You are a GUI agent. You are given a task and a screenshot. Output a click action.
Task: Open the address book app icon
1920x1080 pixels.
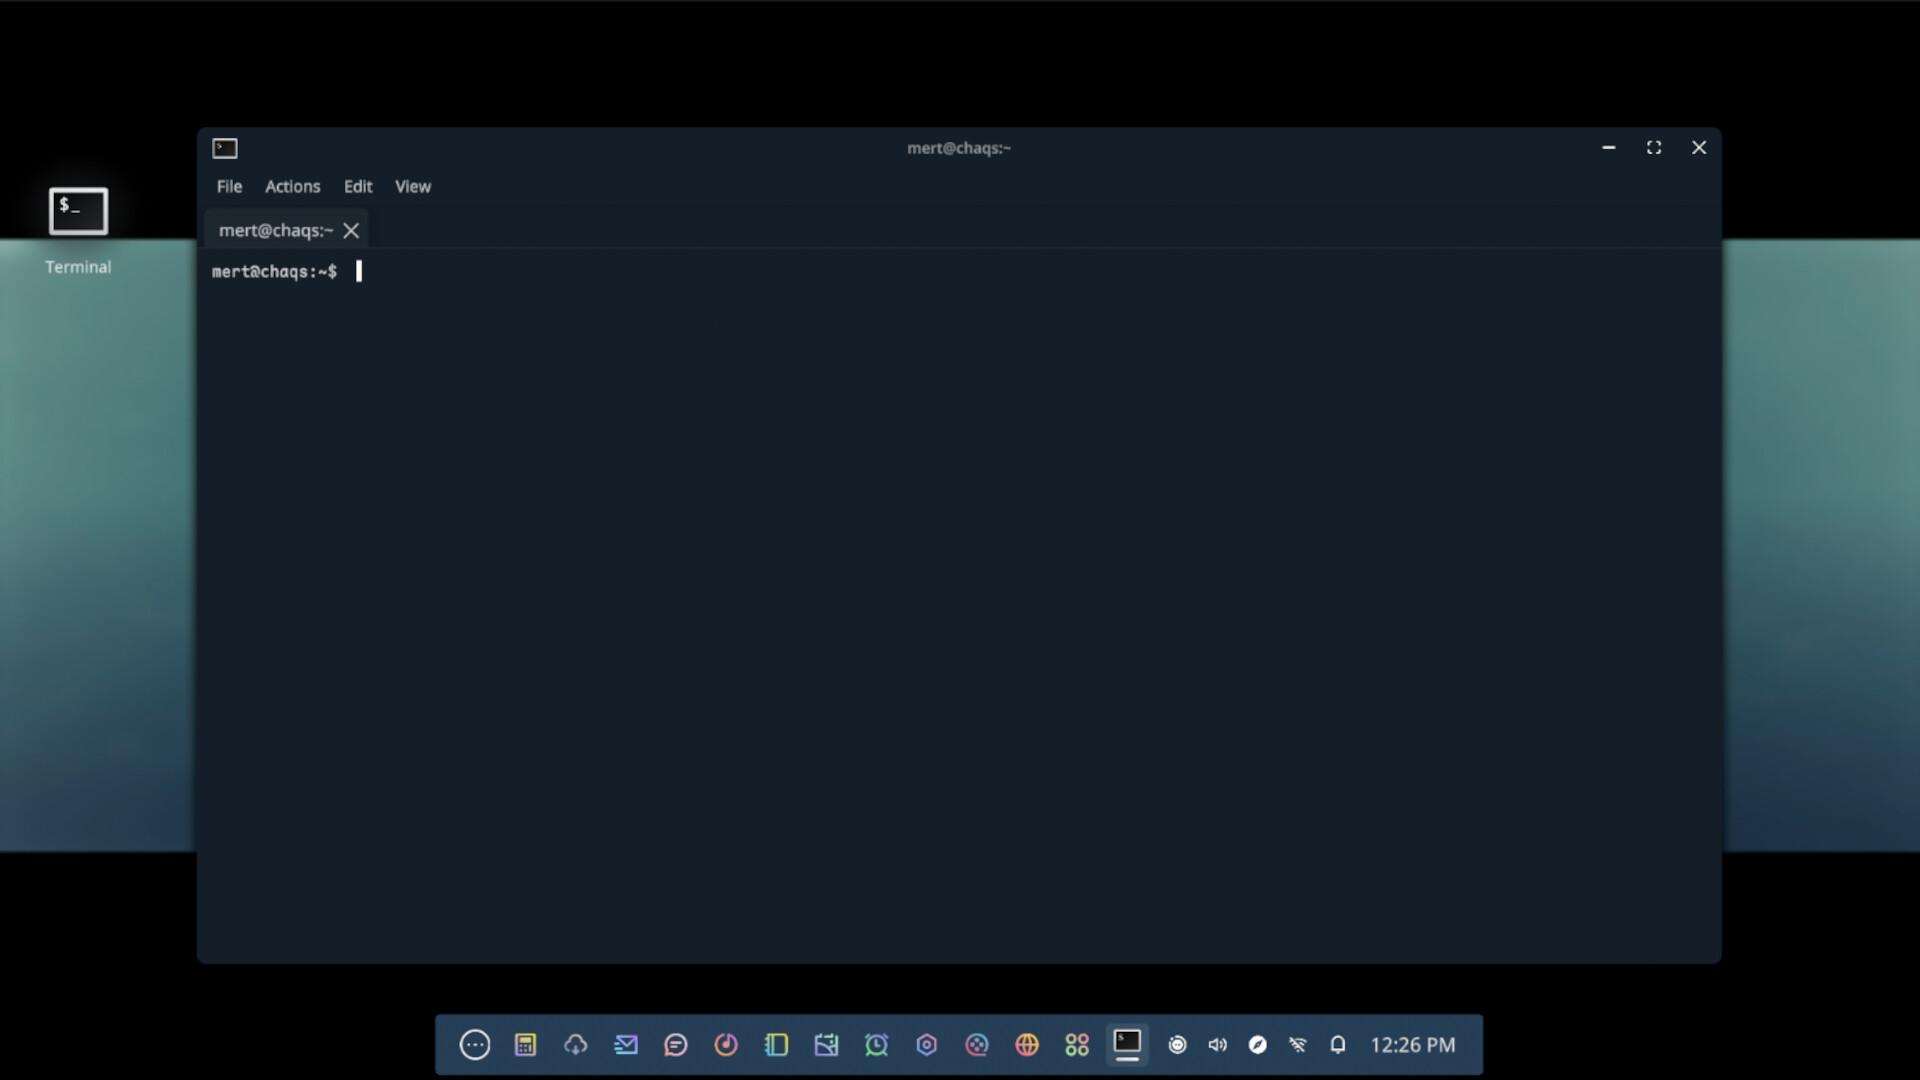pyautogui.click(x=776, y=1044)
